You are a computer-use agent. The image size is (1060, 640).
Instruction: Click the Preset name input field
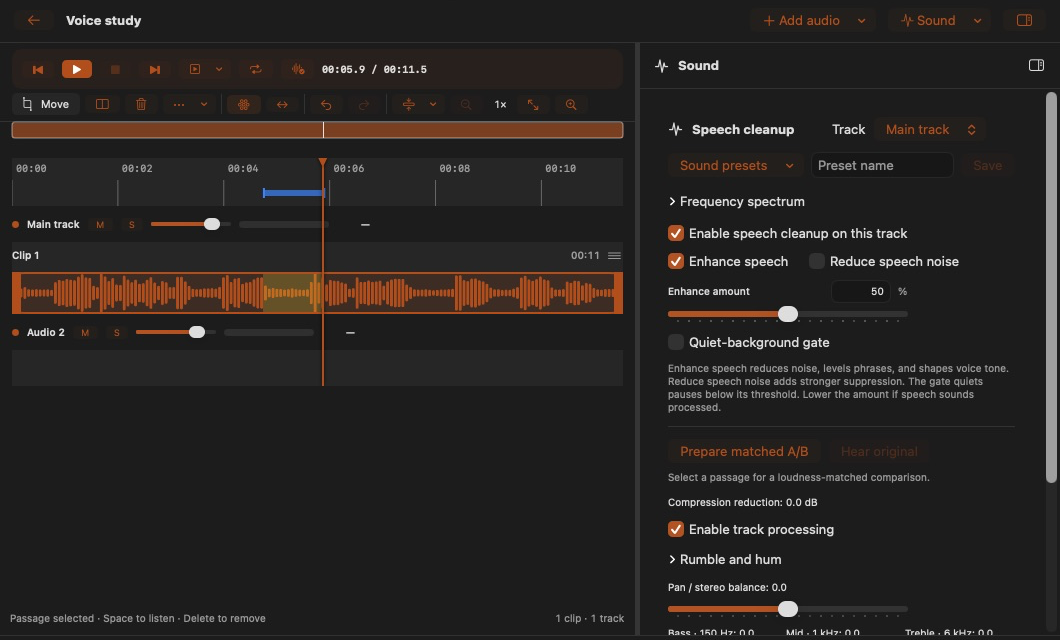point(882,166)
